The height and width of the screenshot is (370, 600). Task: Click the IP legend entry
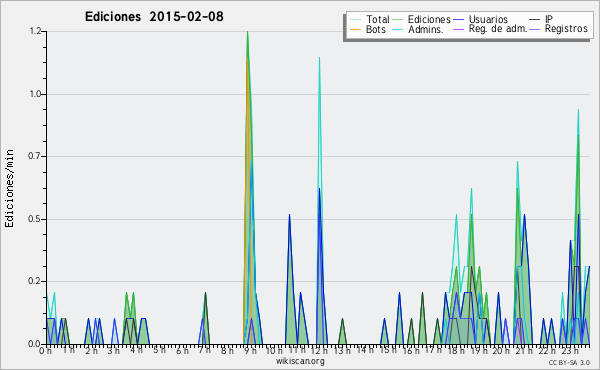point(541,19)
